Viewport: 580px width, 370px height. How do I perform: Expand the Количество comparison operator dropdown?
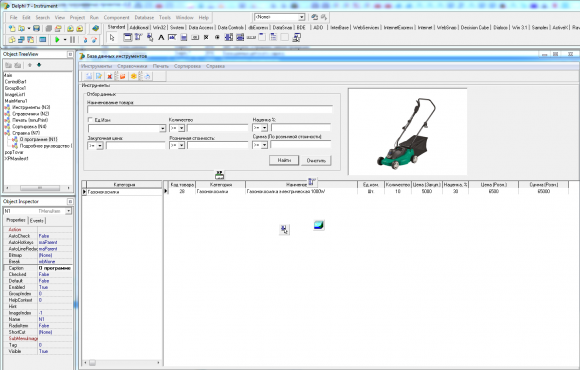coord(181,128)
